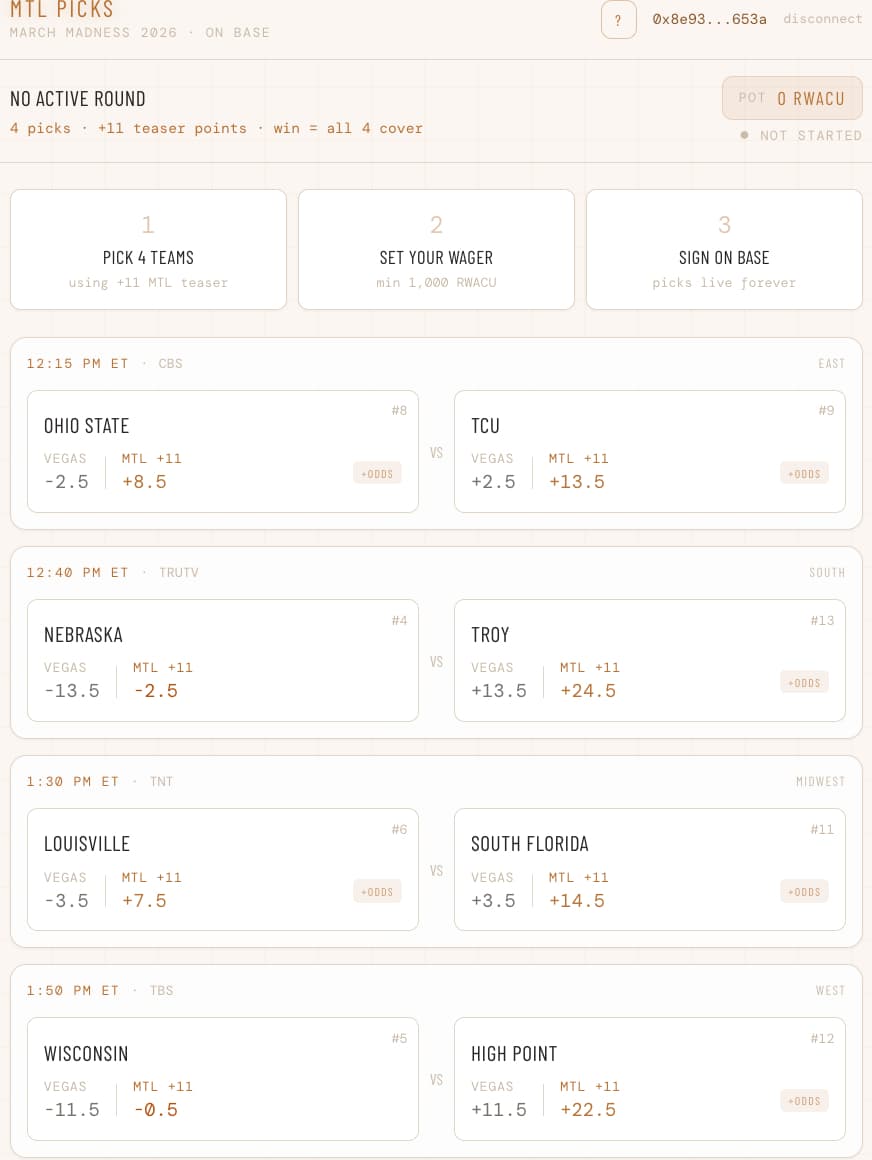The image size is (872, 1160).
Task: Click the wallet address 0x8e93...653a
Action: [709, 19]
